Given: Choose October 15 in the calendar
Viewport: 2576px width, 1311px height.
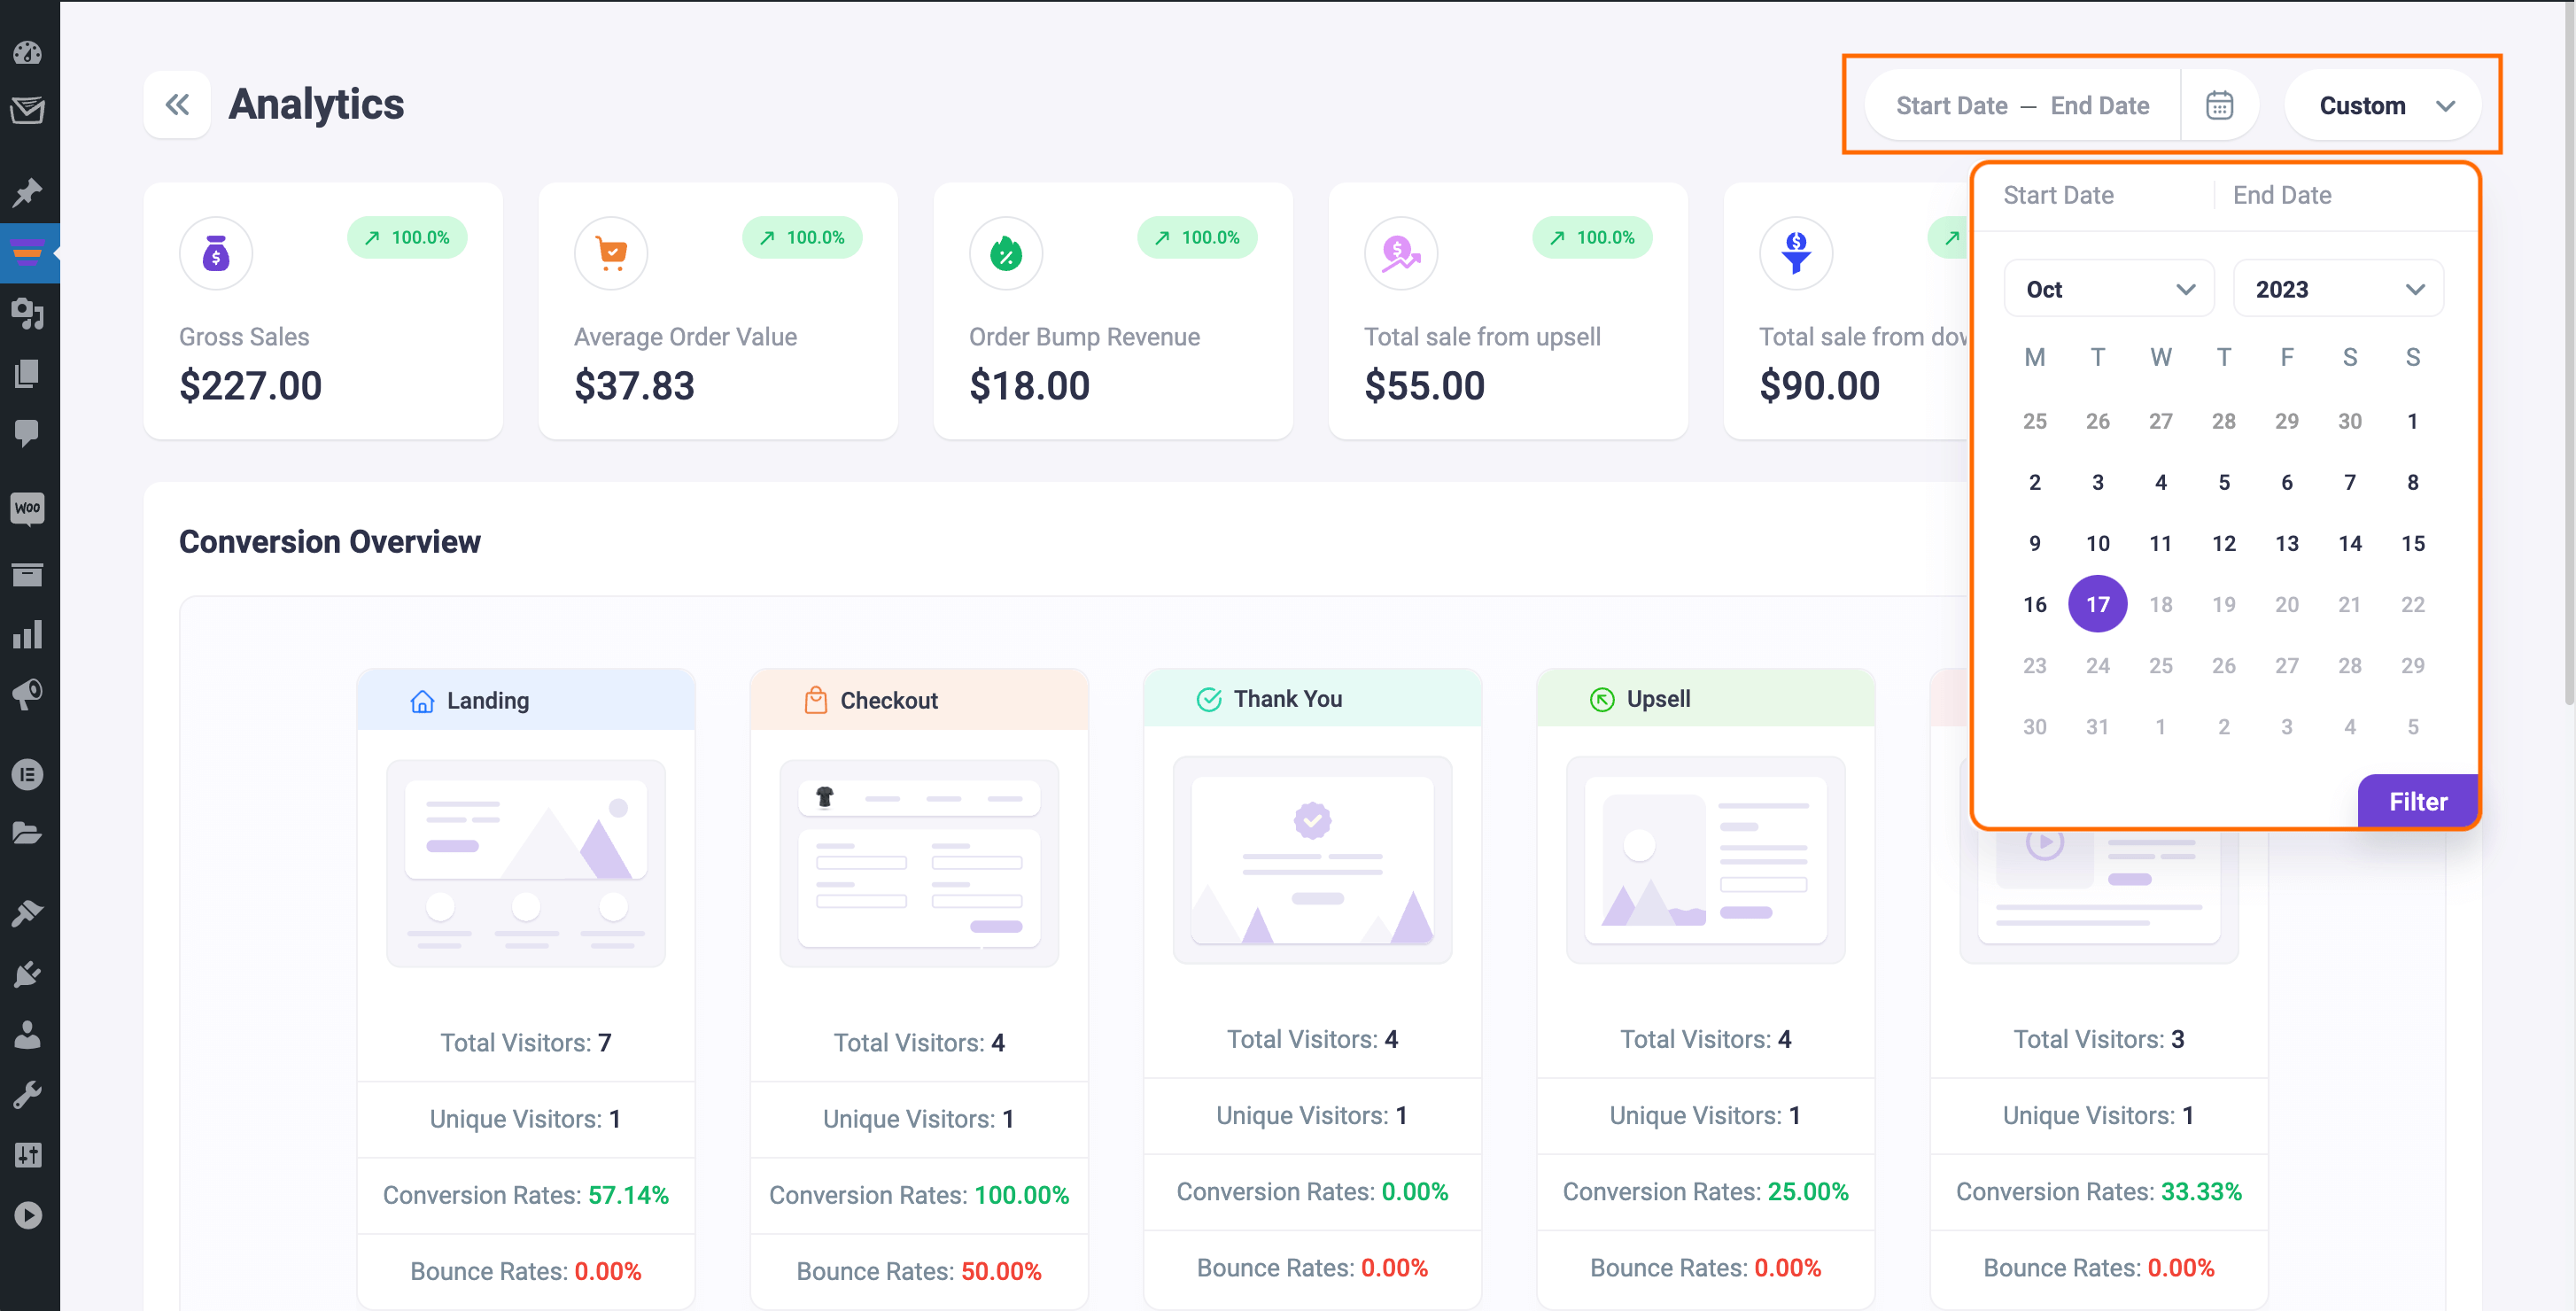Looking at the screenshot, I should pos(2412,543).
